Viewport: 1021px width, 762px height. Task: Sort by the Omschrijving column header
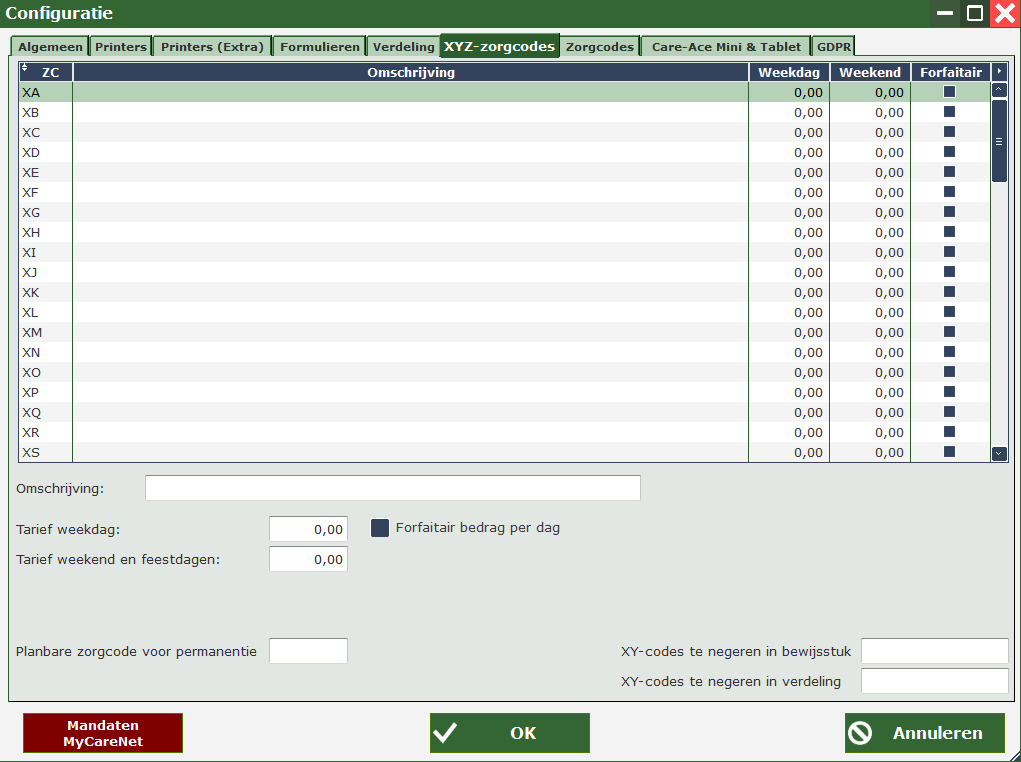pyautogui.click(x=411, y=72)
